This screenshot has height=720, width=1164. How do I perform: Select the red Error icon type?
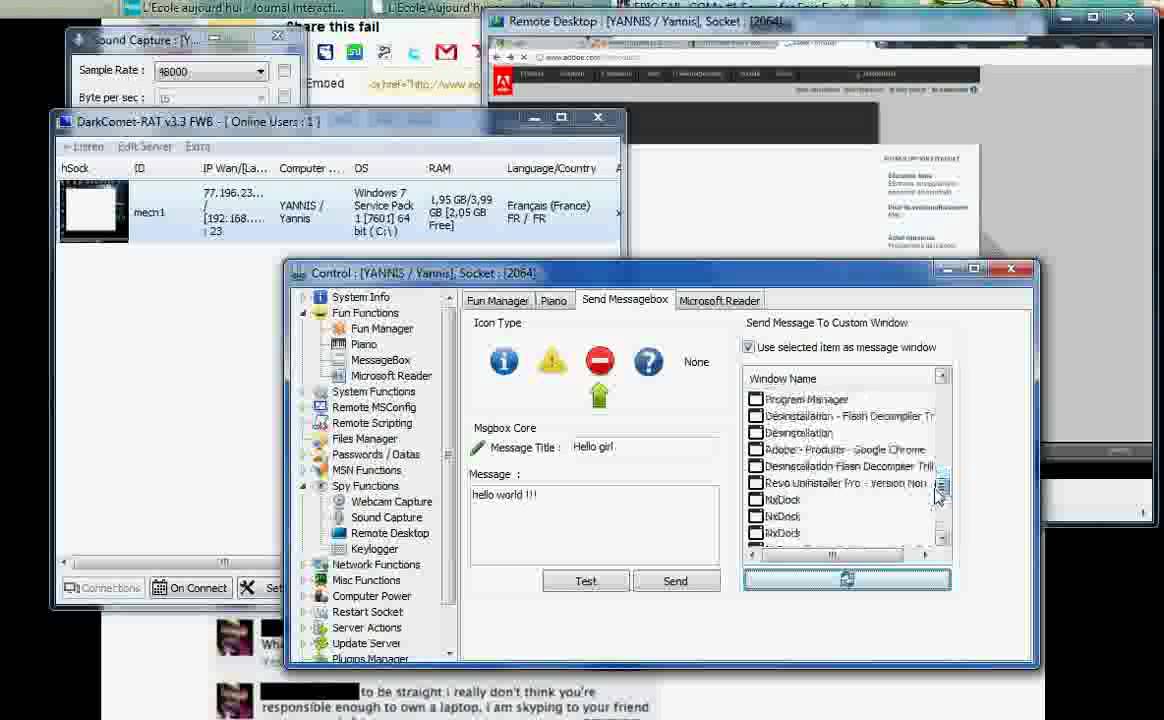600,361
